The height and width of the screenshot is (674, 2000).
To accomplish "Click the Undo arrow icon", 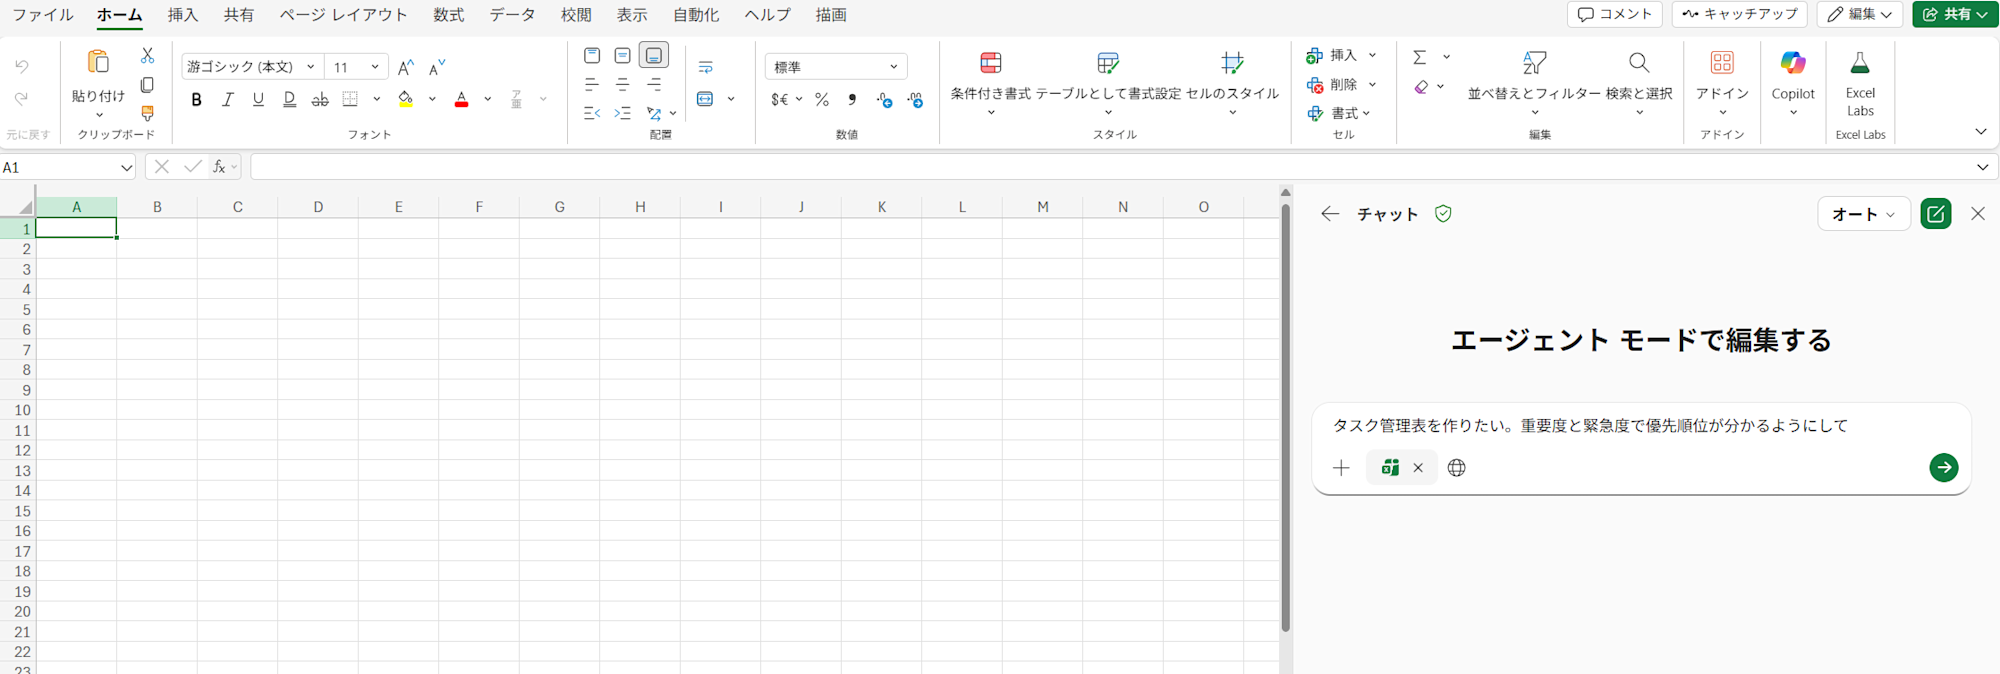I will [x=22, y=66].
